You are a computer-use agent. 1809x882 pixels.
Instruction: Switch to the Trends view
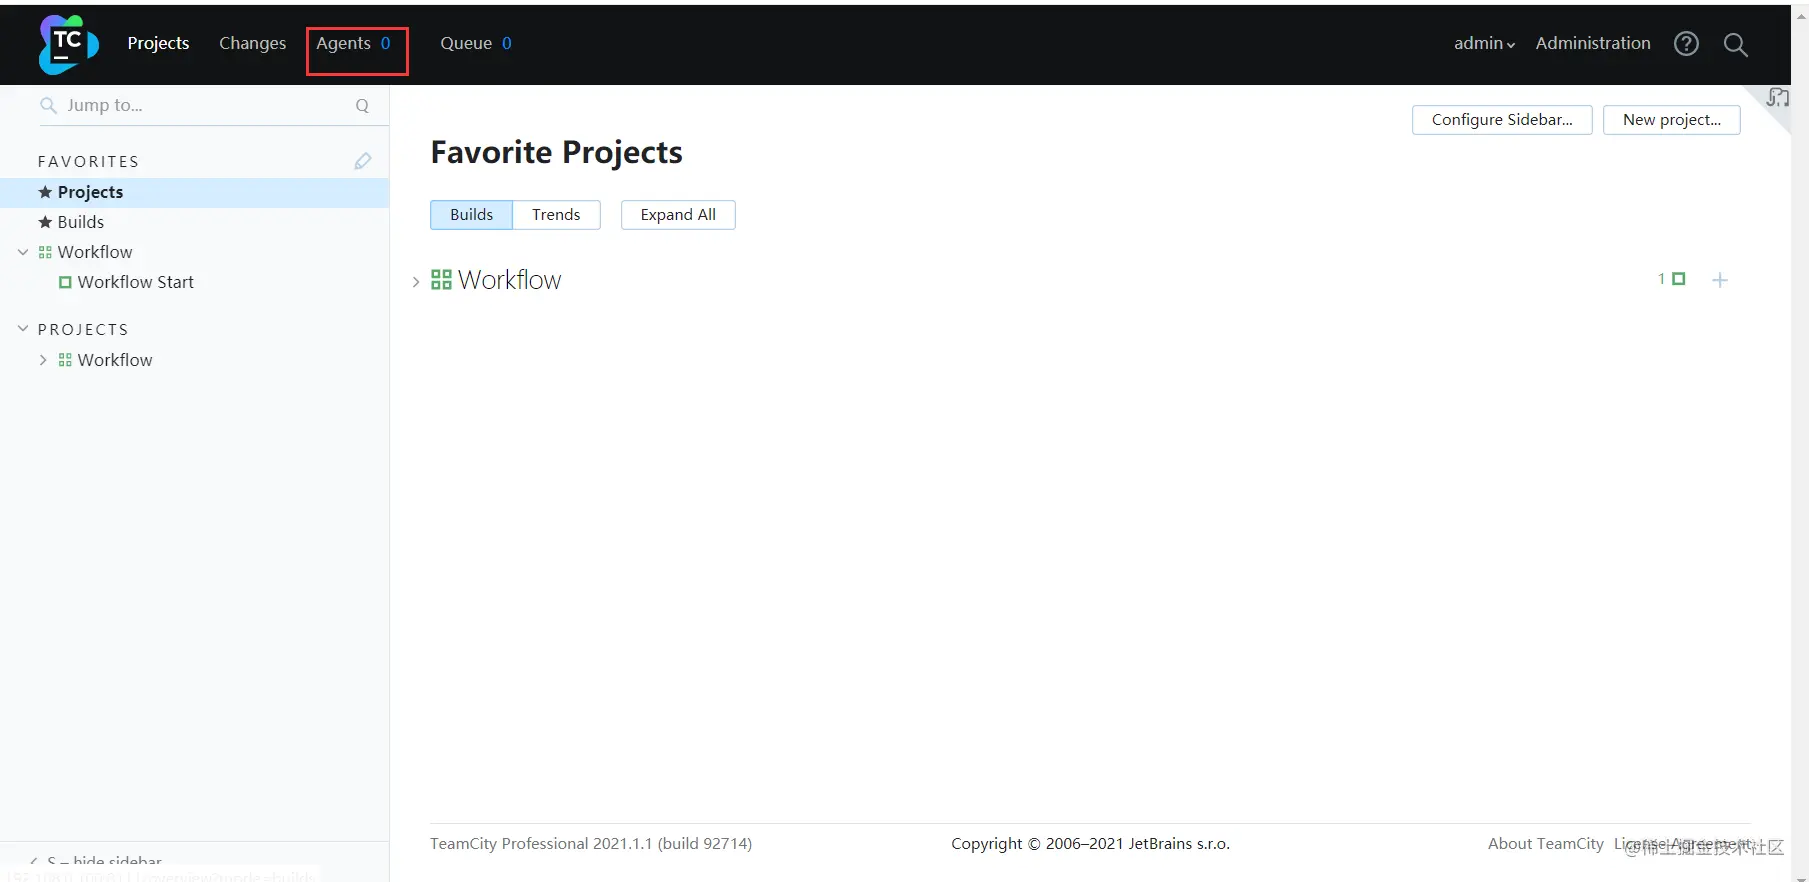(556, 215)
